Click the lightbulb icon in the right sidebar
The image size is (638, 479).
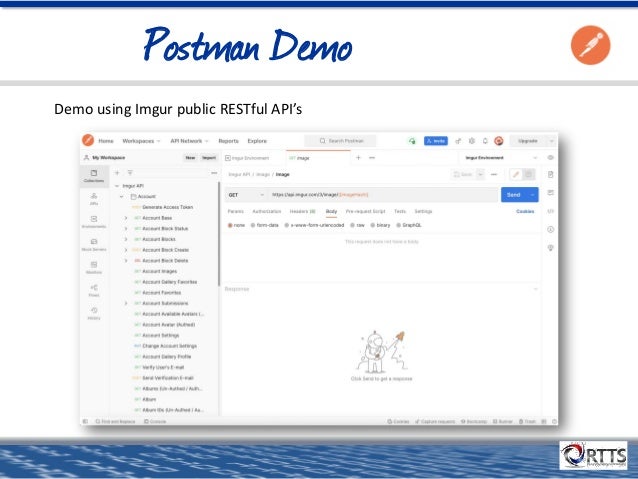(551, 248)
